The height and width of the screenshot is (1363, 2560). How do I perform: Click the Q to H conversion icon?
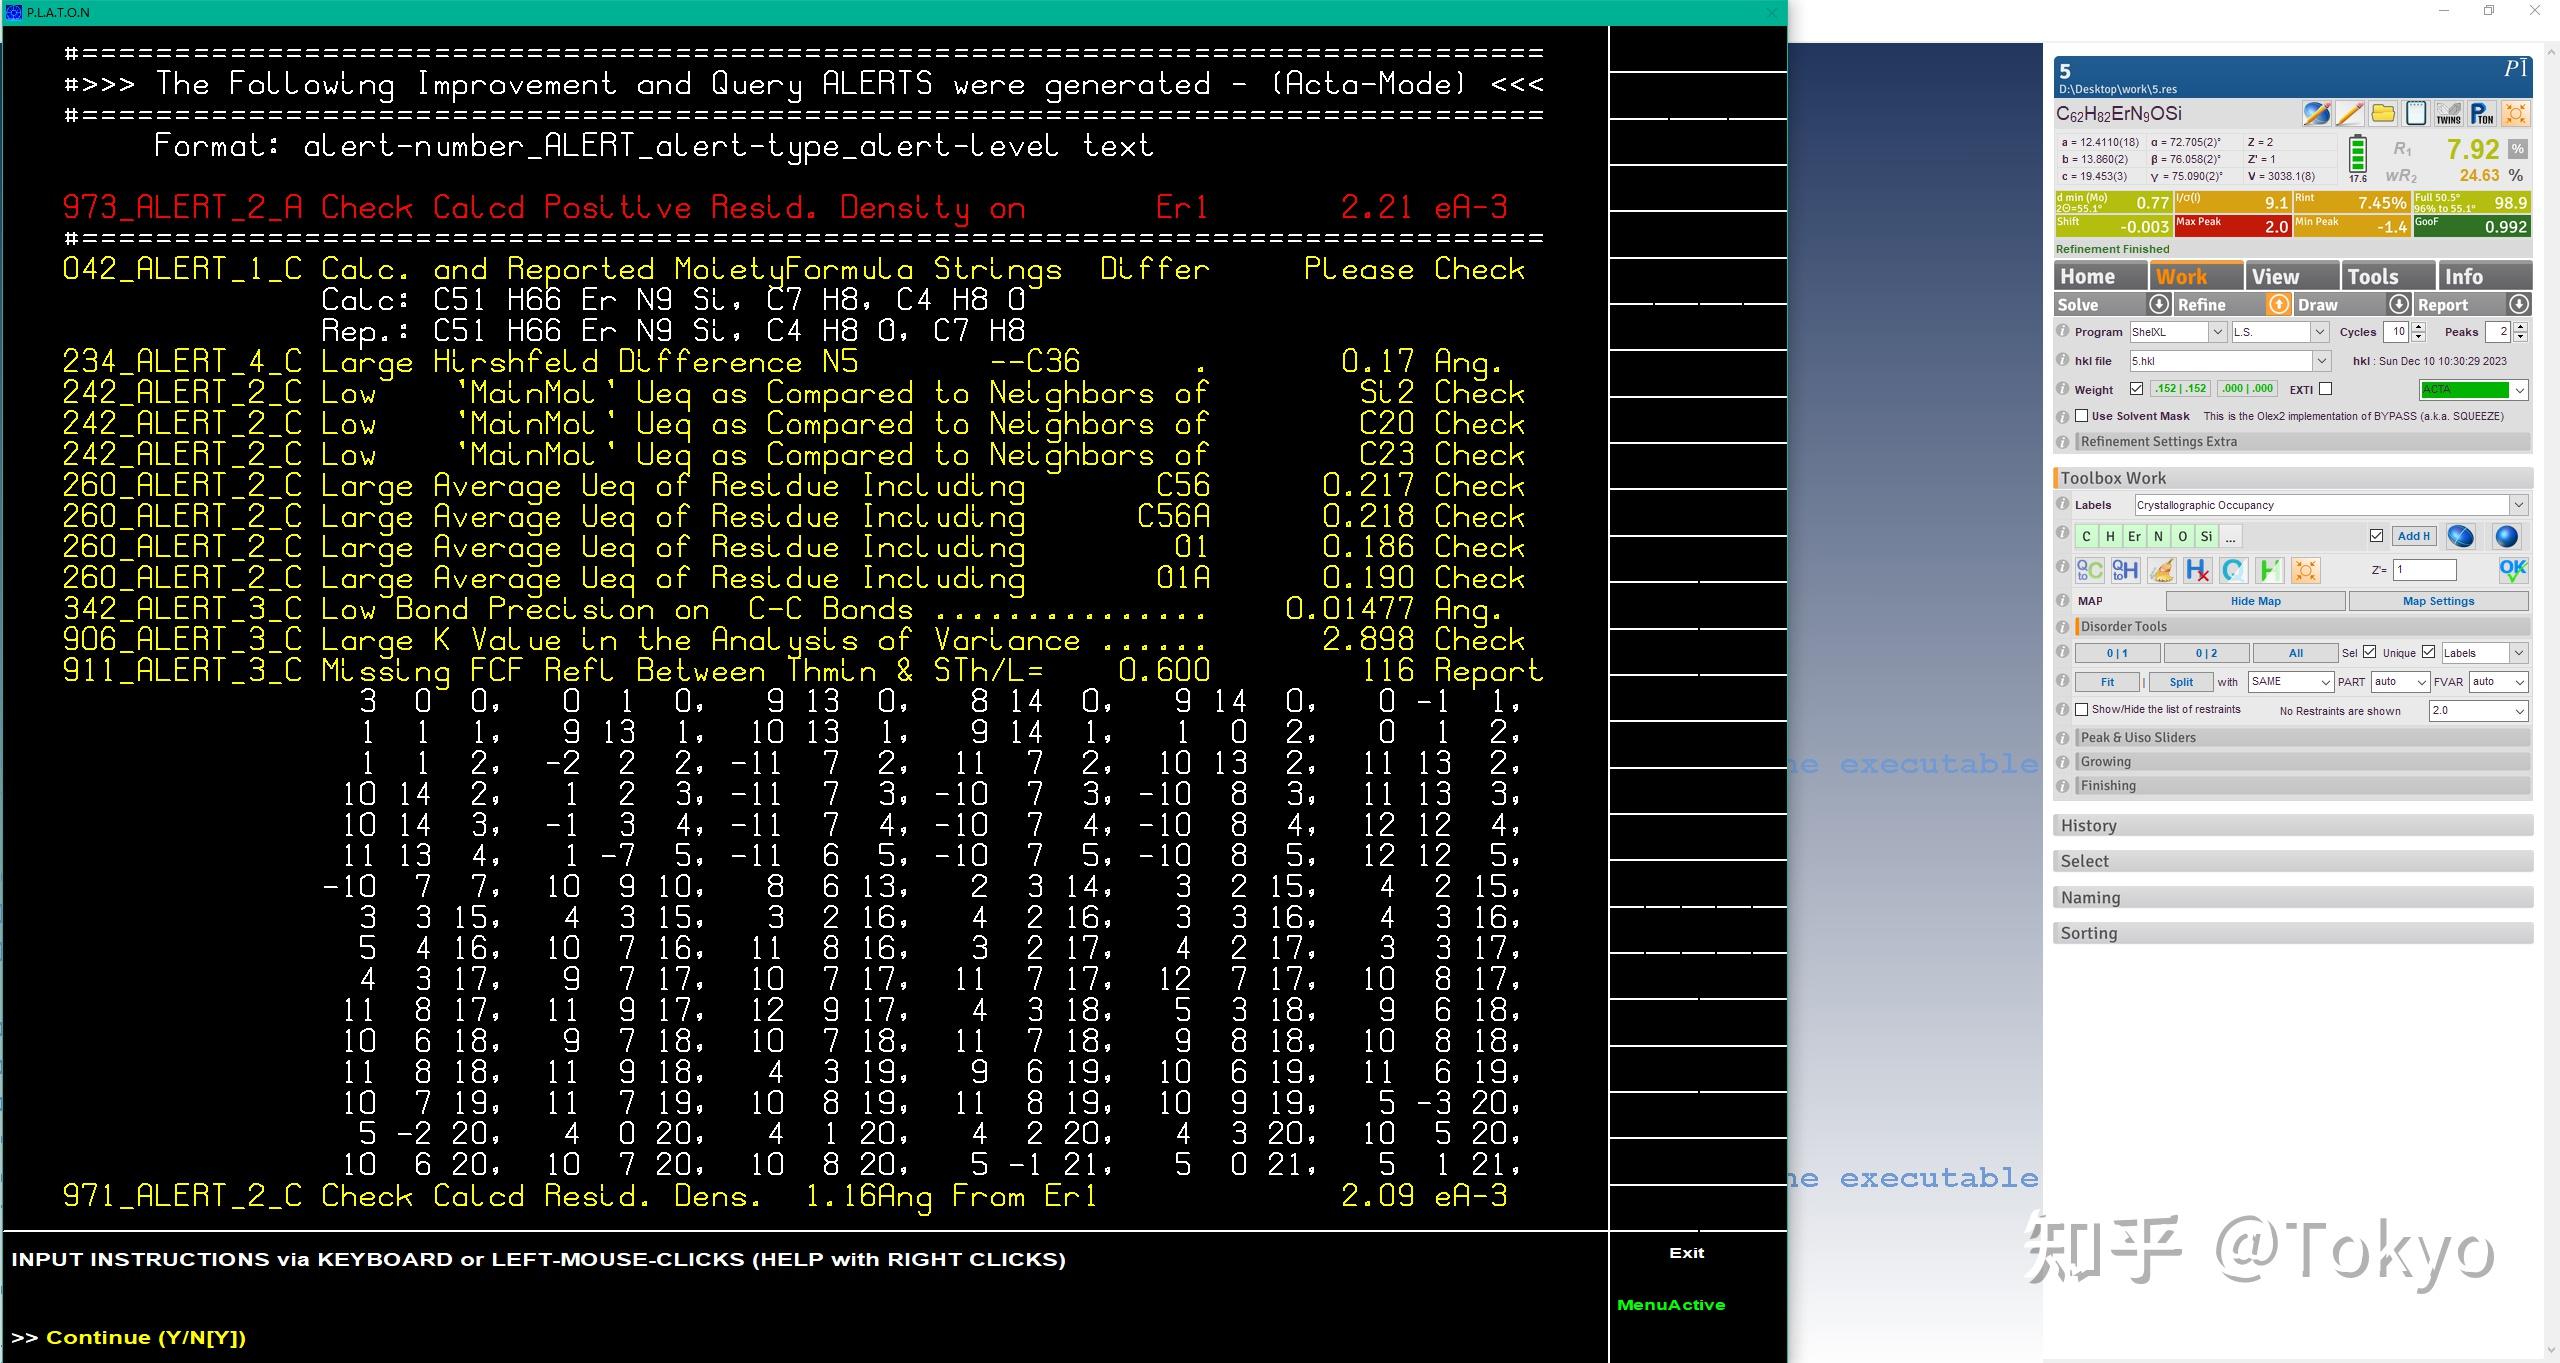(x=2125, y=570)
